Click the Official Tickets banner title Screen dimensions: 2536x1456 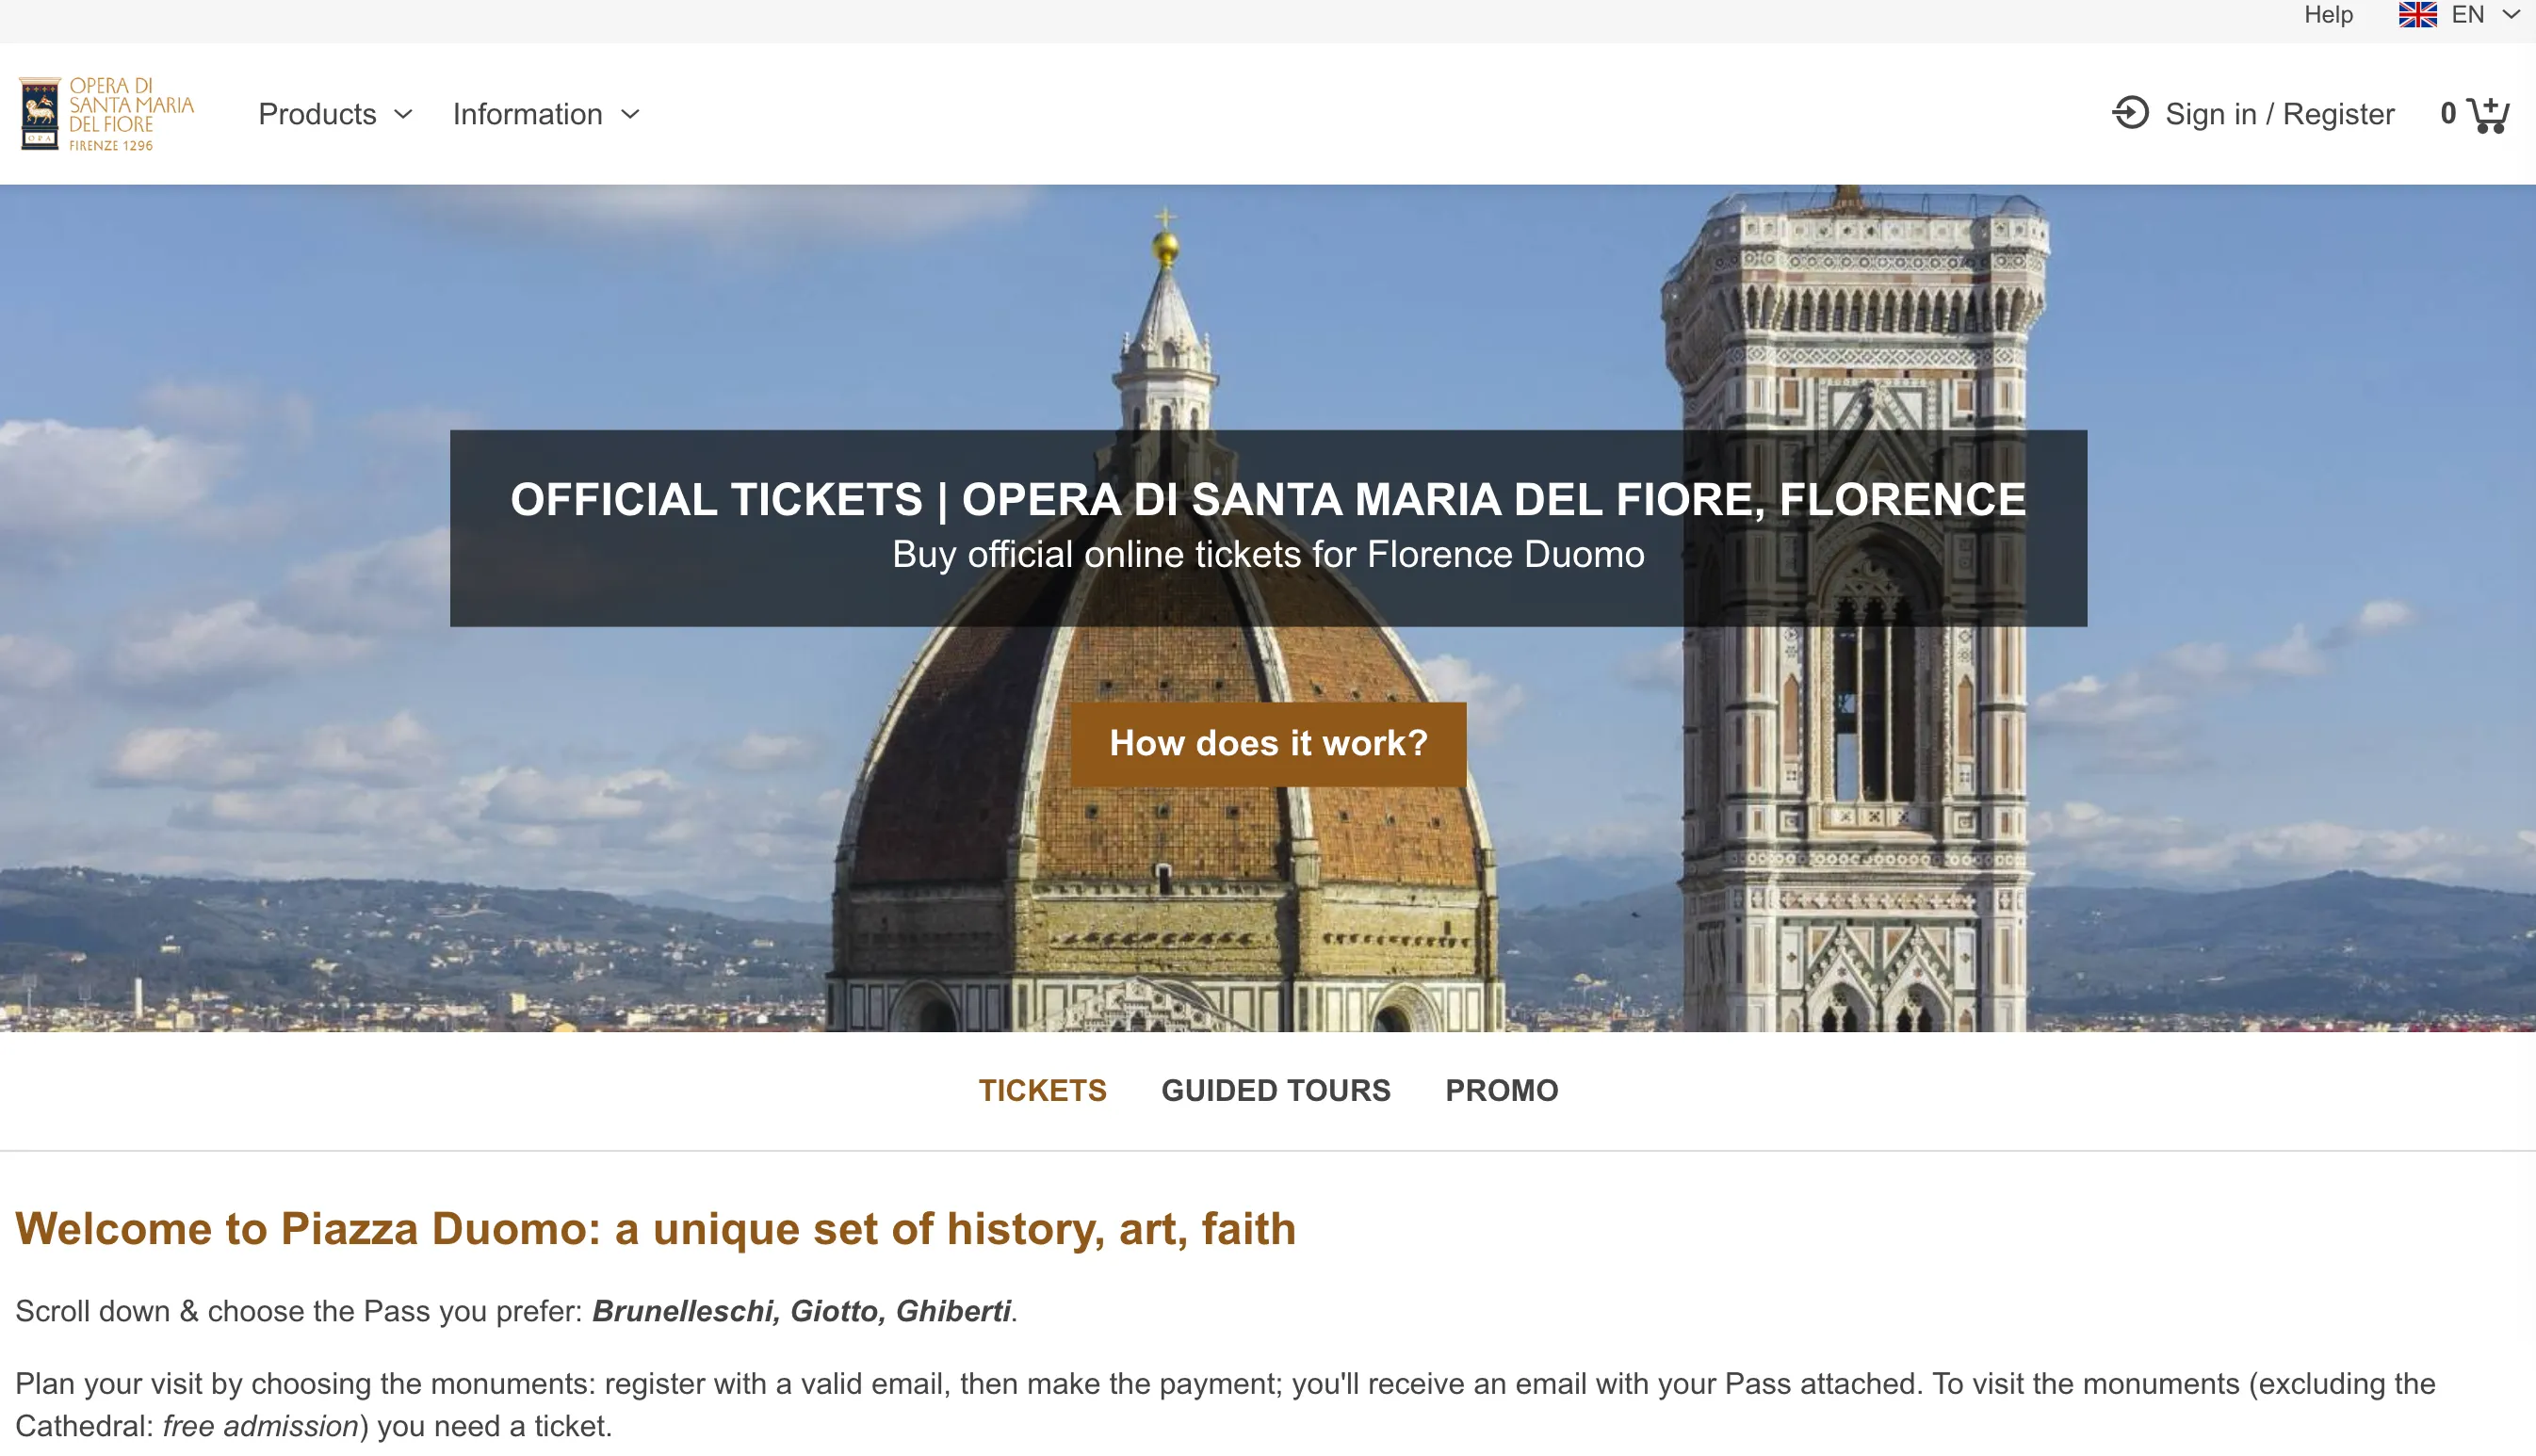[x=1267, y=499]
